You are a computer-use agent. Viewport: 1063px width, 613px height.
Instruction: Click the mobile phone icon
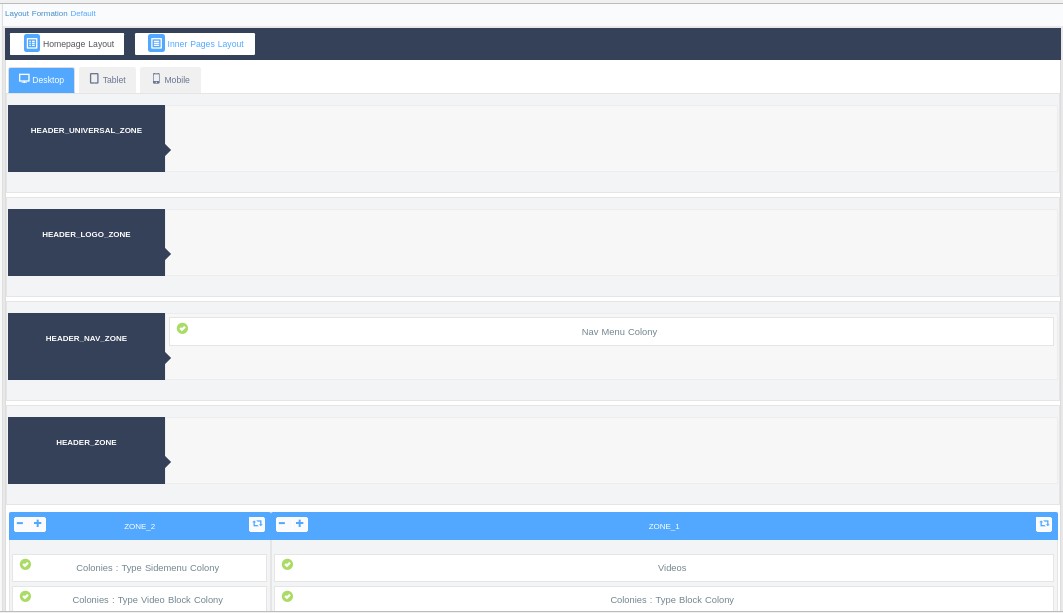156,79
